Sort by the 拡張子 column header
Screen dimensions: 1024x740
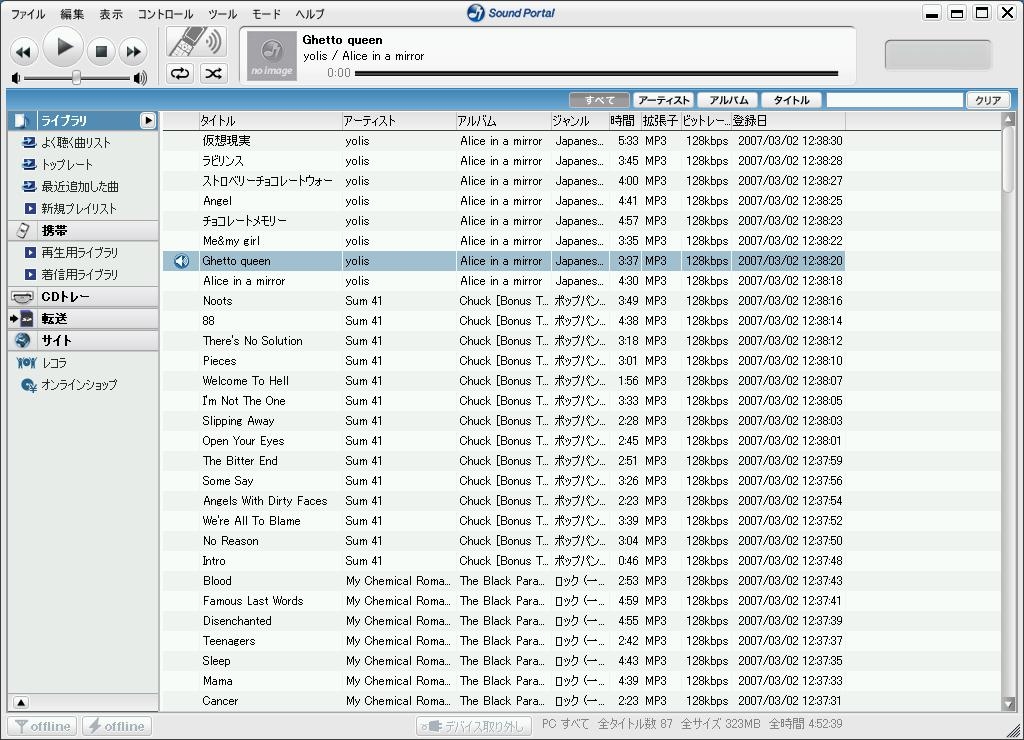point(660,121)
